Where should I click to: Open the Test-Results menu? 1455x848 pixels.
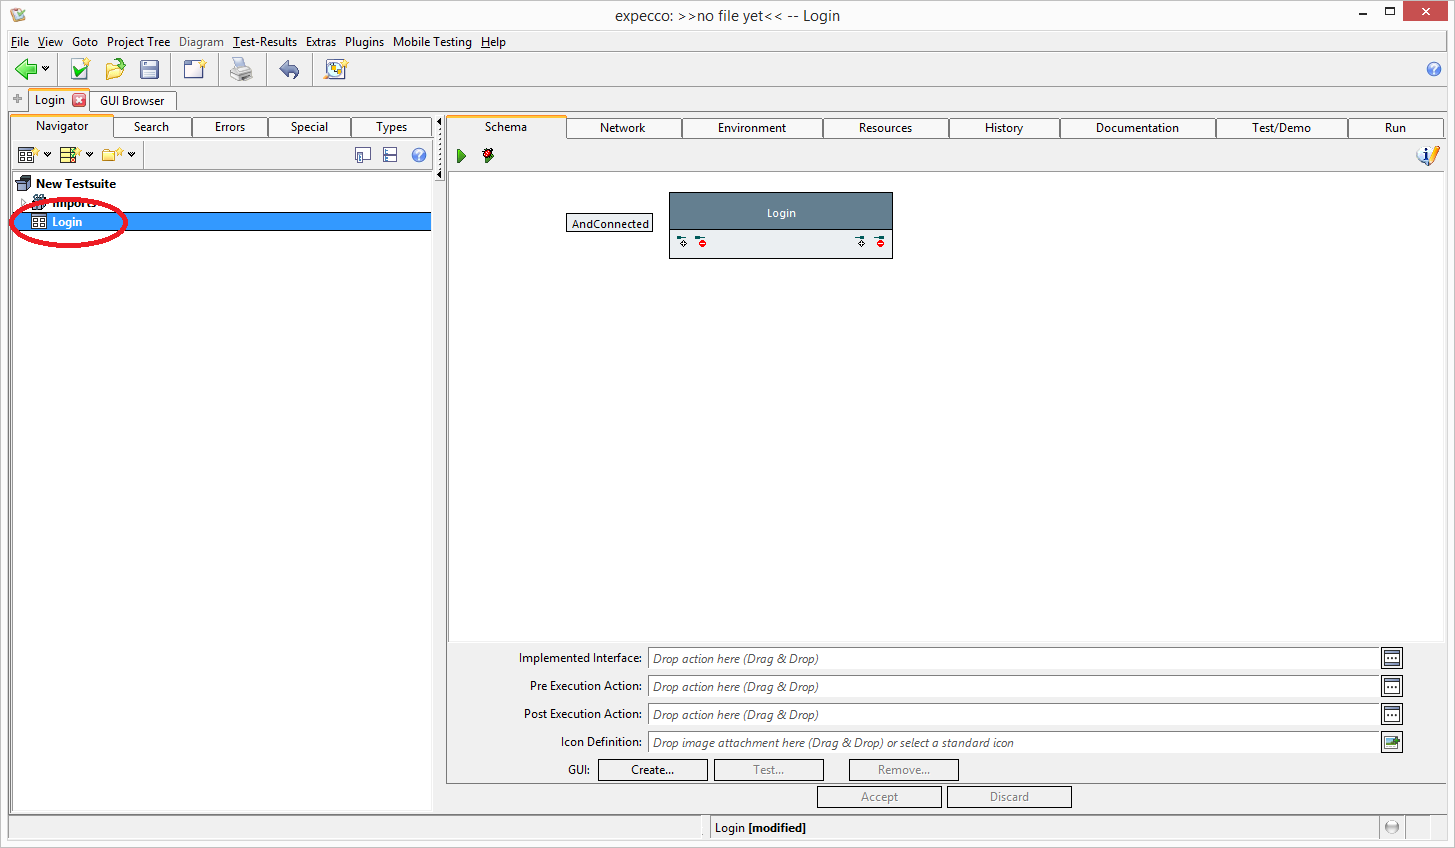265,42
